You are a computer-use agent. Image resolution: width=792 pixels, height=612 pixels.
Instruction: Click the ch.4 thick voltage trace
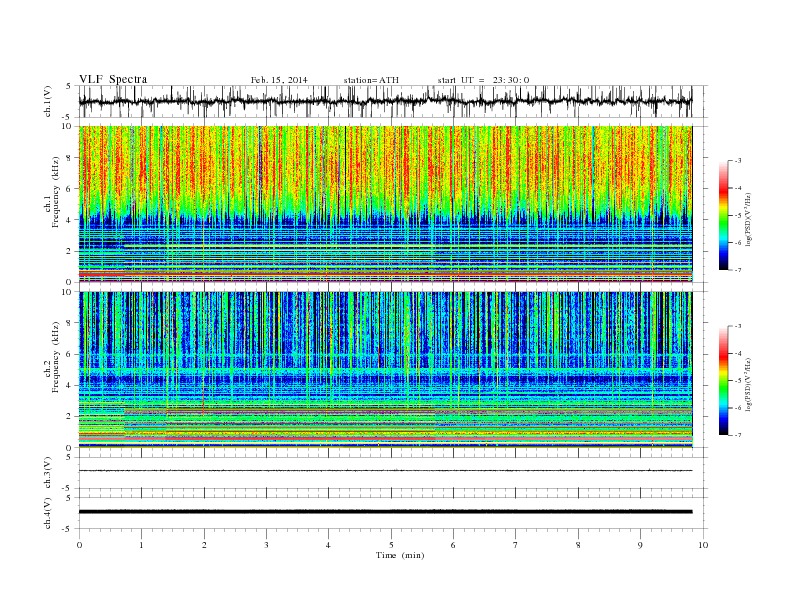pos(385,512)
